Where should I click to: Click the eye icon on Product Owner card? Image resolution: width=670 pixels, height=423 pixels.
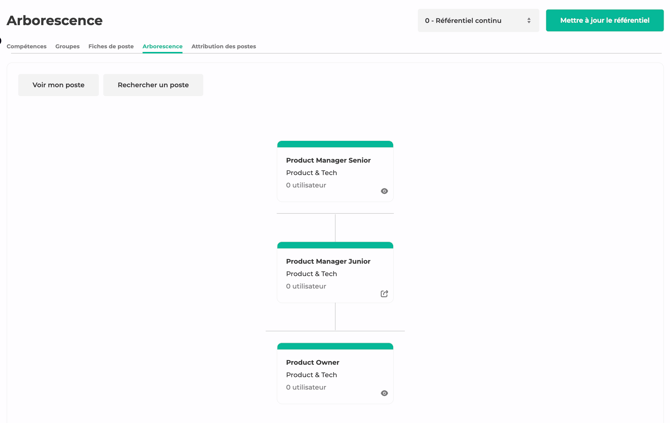pyautogui.click(x=384, y=393)
